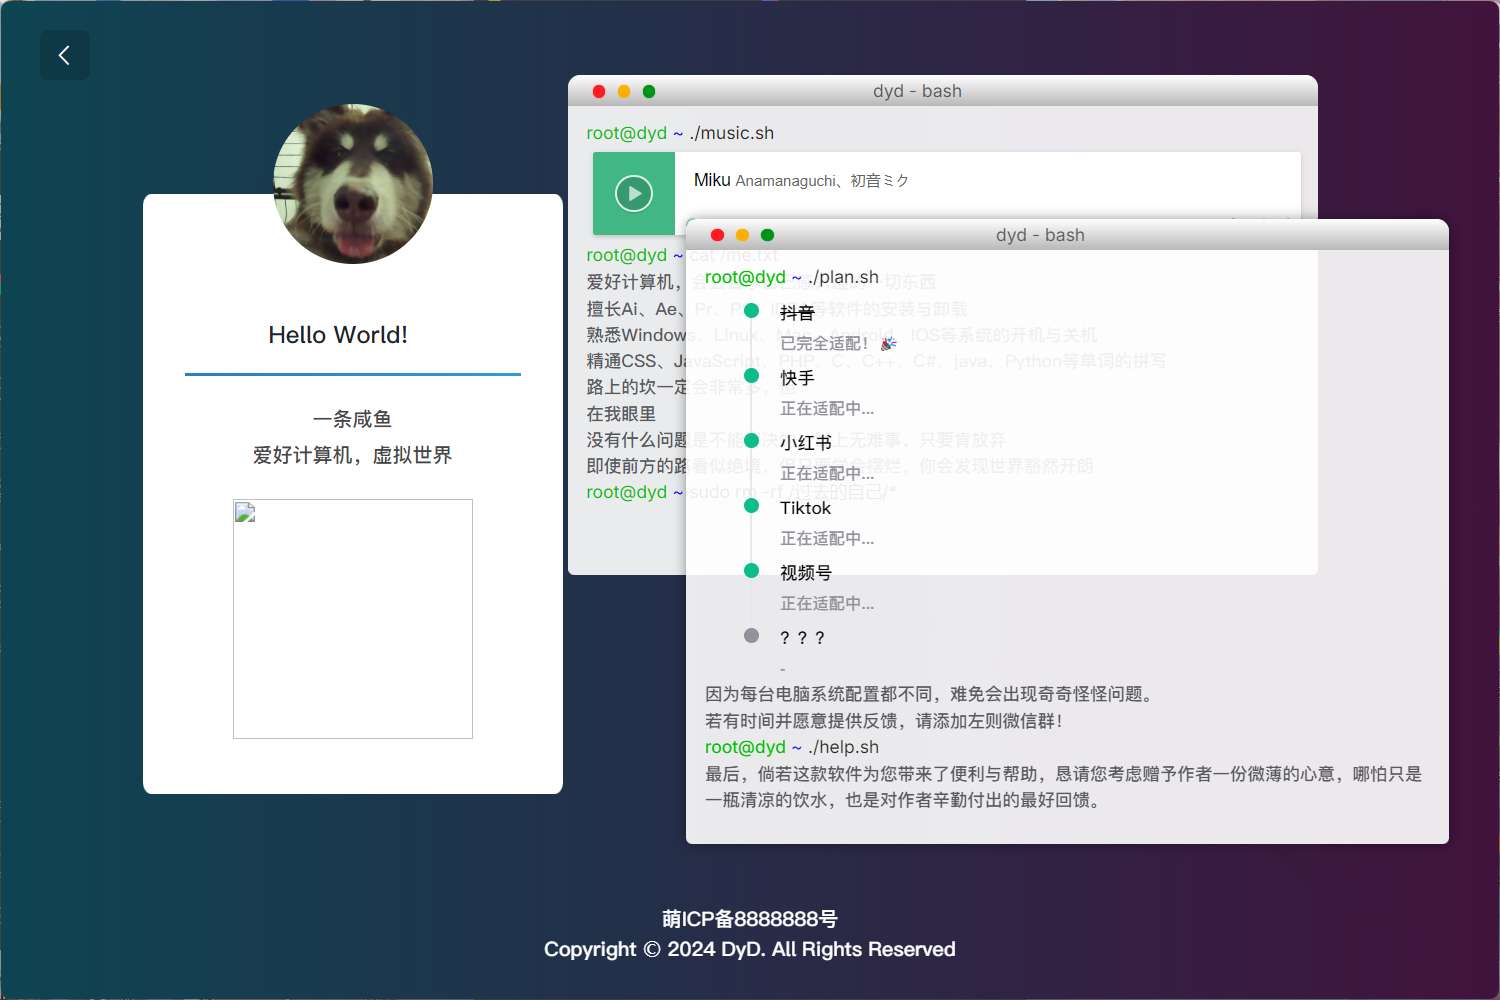Viewport: 1500px width, 1000px height.
Task: Click the Copyright © 2024 DyD text
Action: 749,949
